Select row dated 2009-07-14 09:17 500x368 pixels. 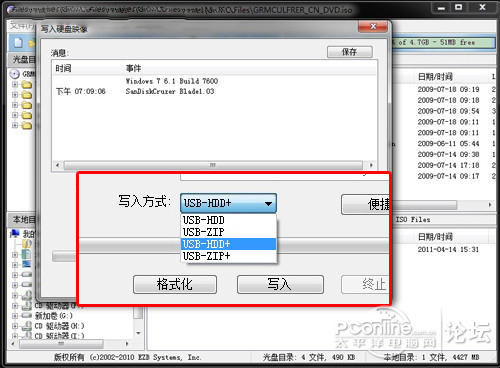[x=448, y=176]
